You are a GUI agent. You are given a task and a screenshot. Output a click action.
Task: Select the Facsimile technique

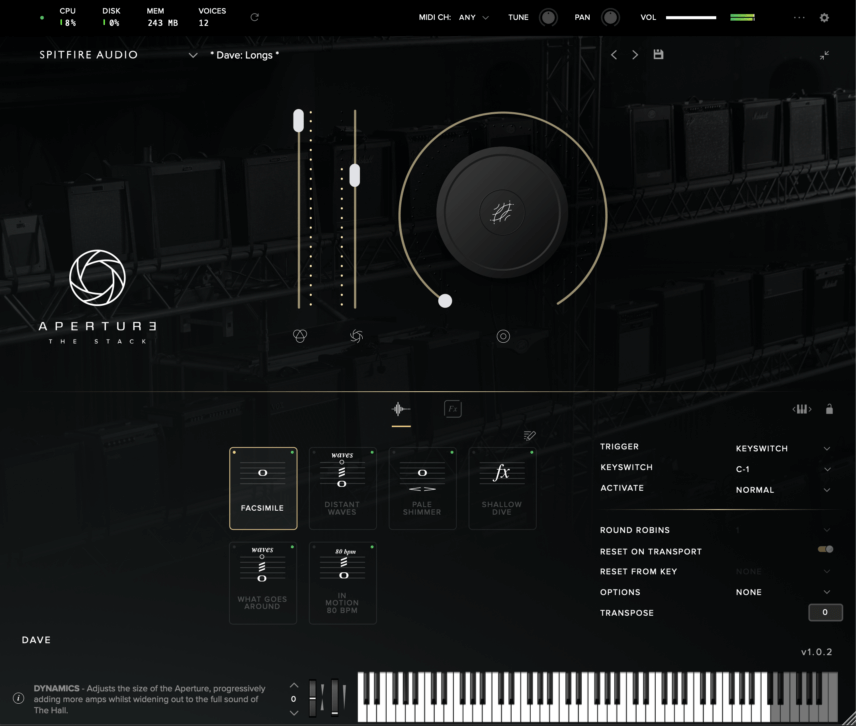coord(263,488)
